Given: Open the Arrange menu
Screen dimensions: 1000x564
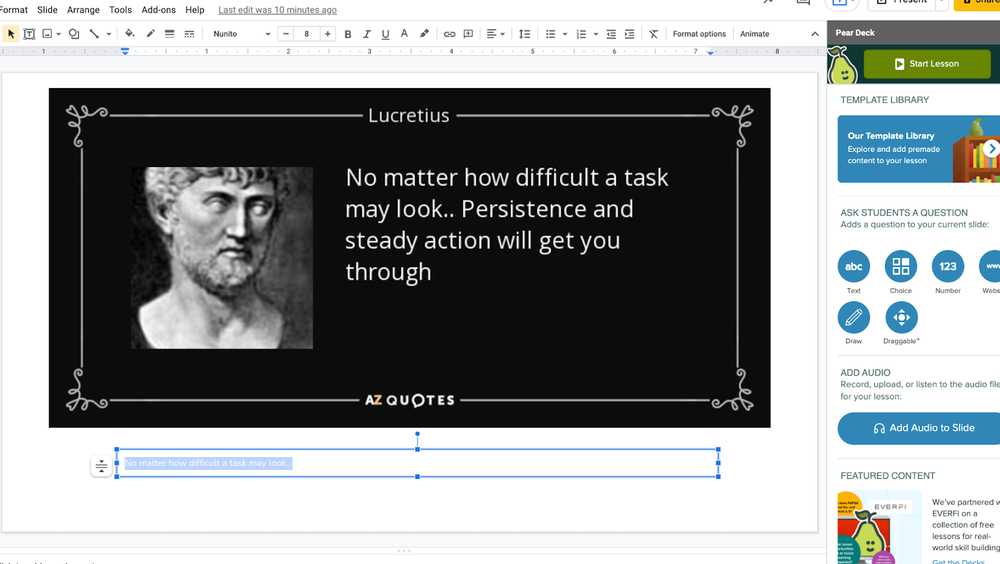Looking at the screenshot, I should click(x=83, y=10).
